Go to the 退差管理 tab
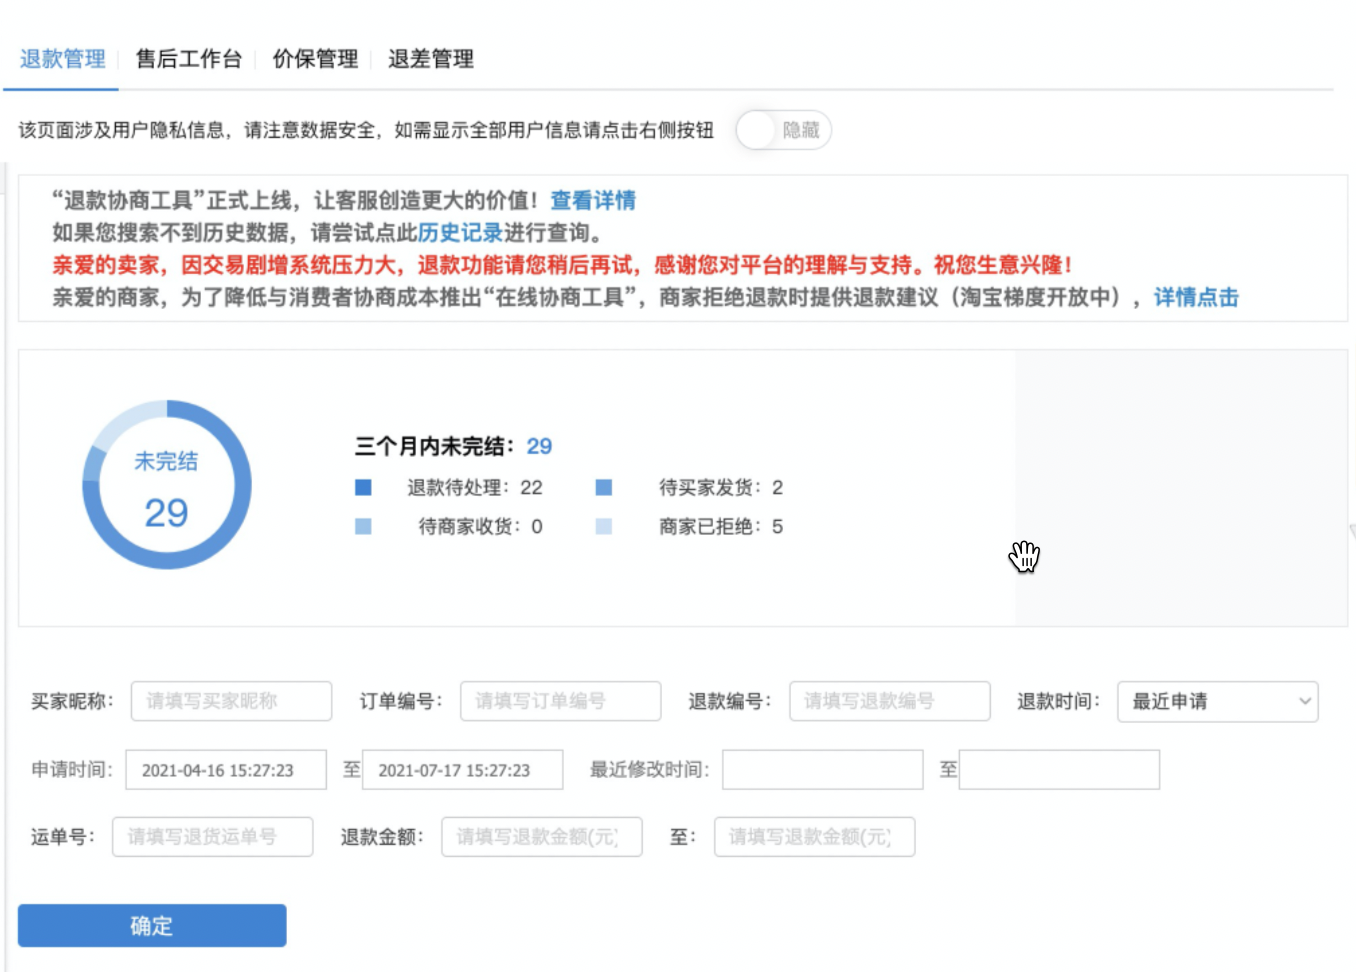The width and height of the screenshot is (1356, 972). pyautogui.click(x=431, y=59)
